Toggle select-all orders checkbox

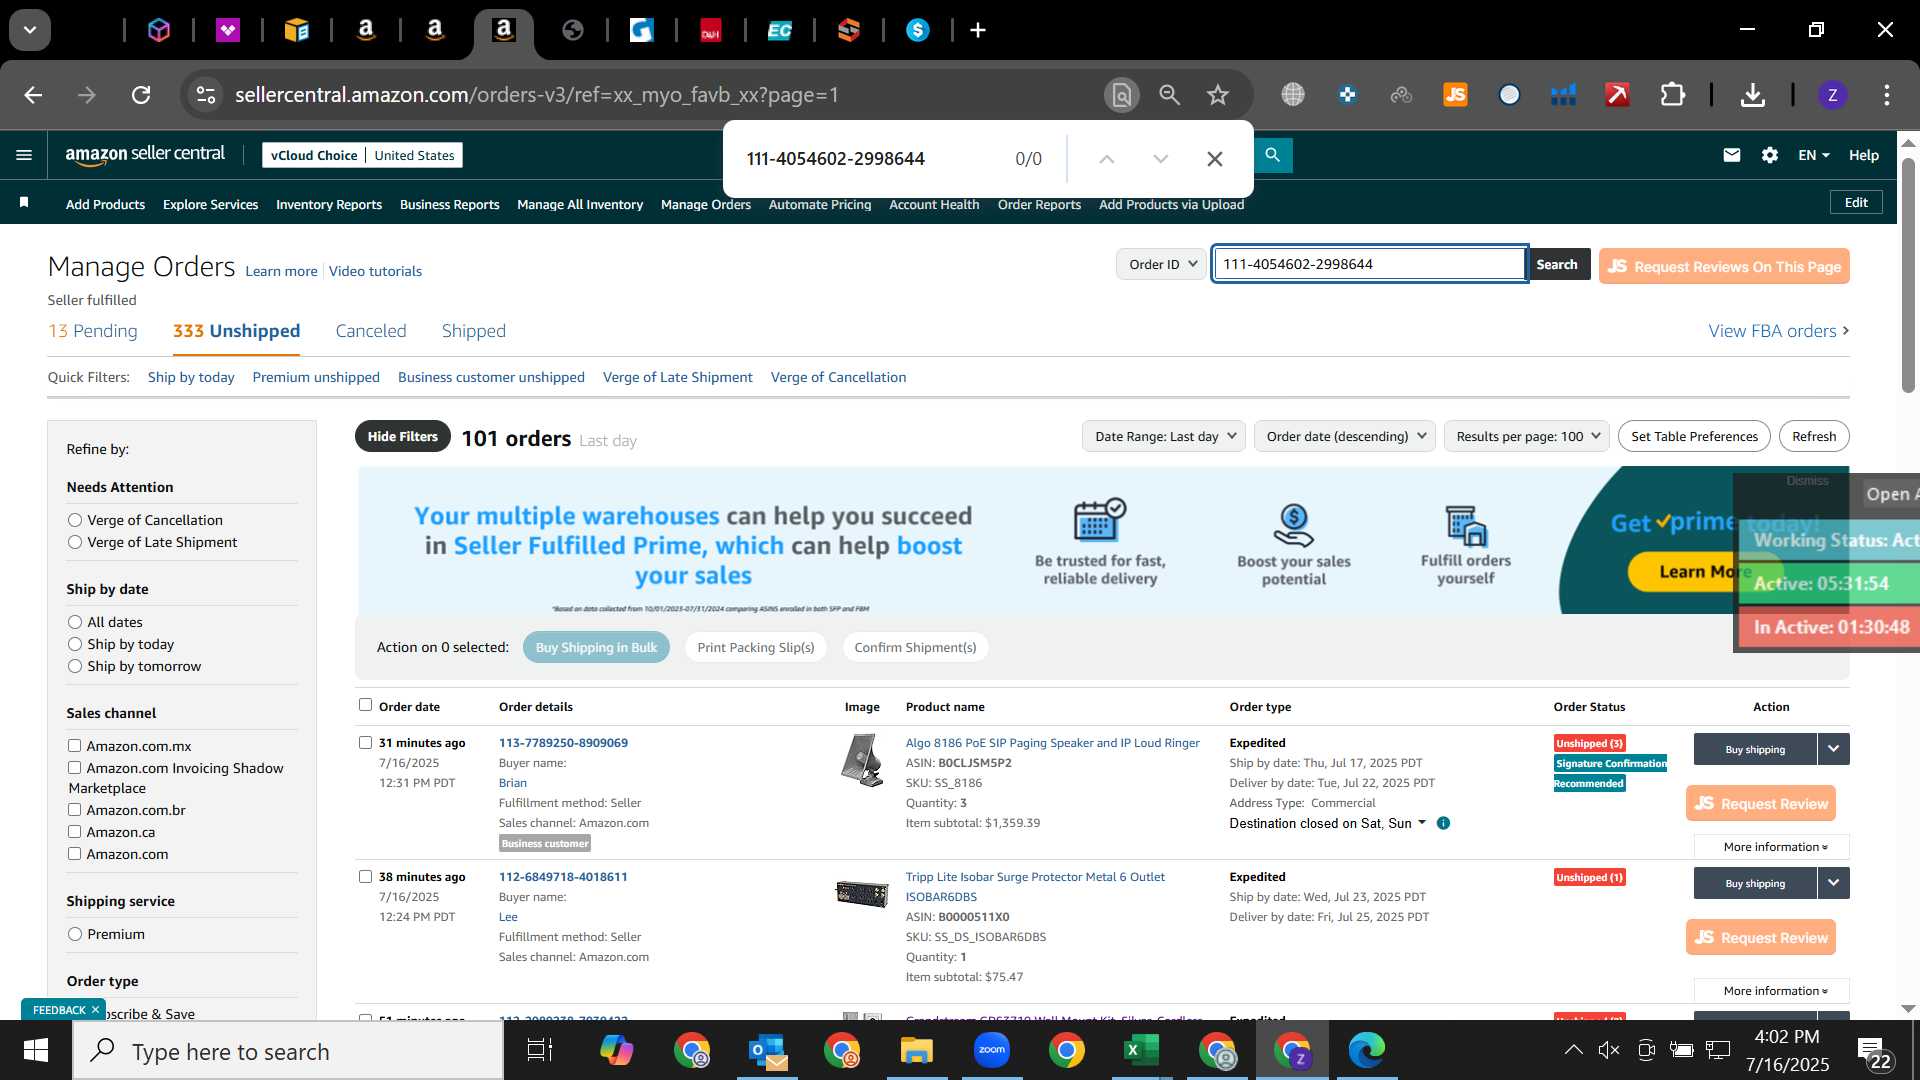[x=365, y=705]
